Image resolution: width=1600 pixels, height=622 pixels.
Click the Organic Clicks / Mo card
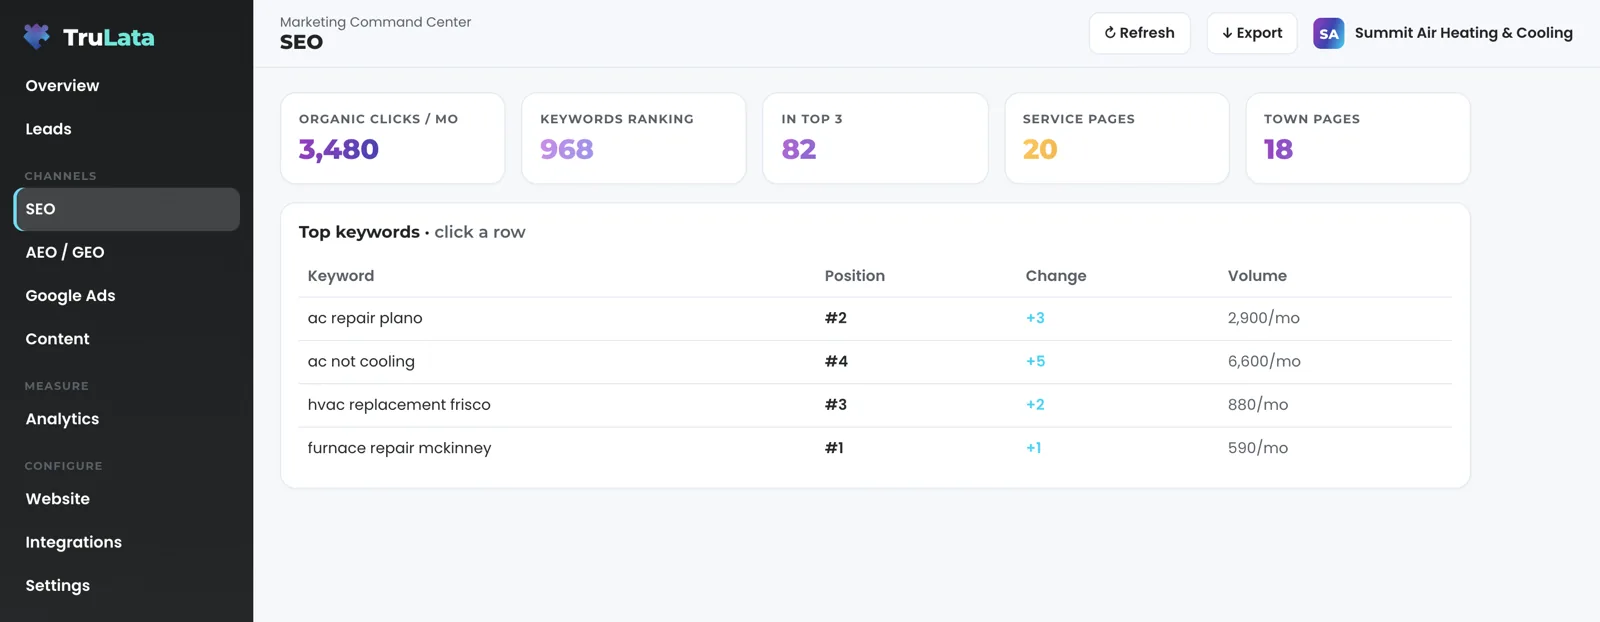pyautogui.click(x=393, y=138)
